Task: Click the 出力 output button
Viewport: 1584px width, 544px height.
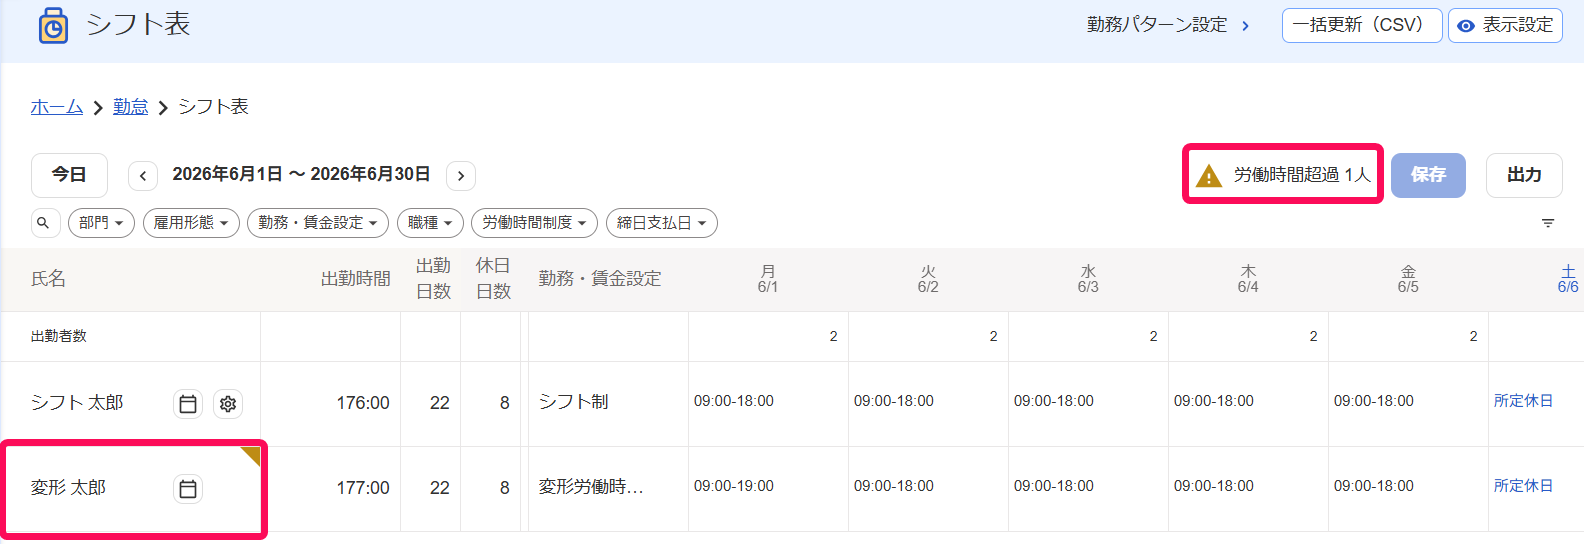Action: pyautogui.click(x=1524, y=175)
